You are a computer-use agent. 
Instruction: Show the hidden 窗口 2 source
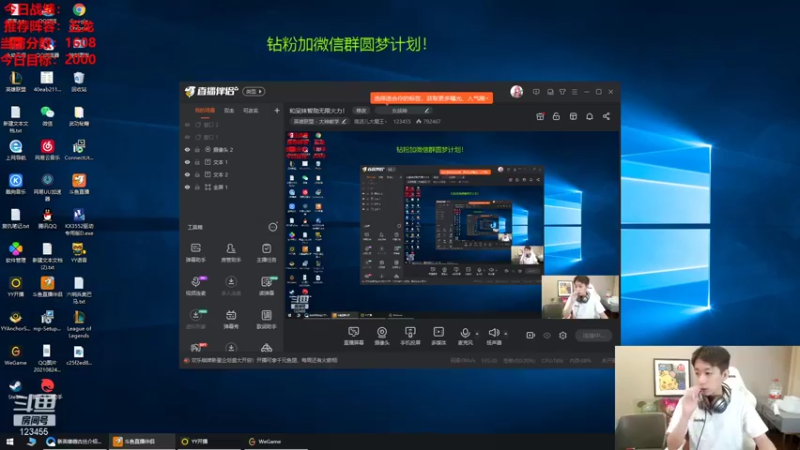tap(187, 124)
